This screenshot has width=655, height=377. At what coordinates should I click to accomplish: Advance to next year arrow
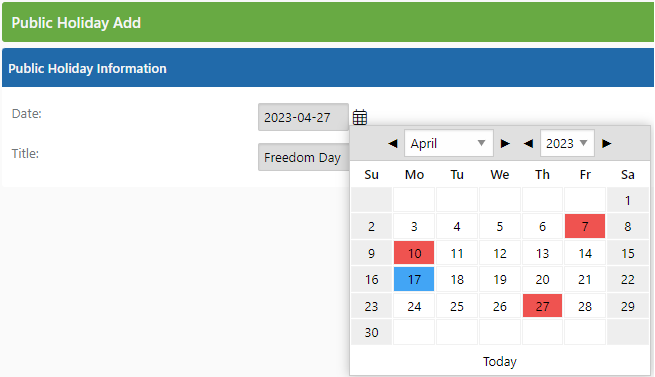click(607, 143)
